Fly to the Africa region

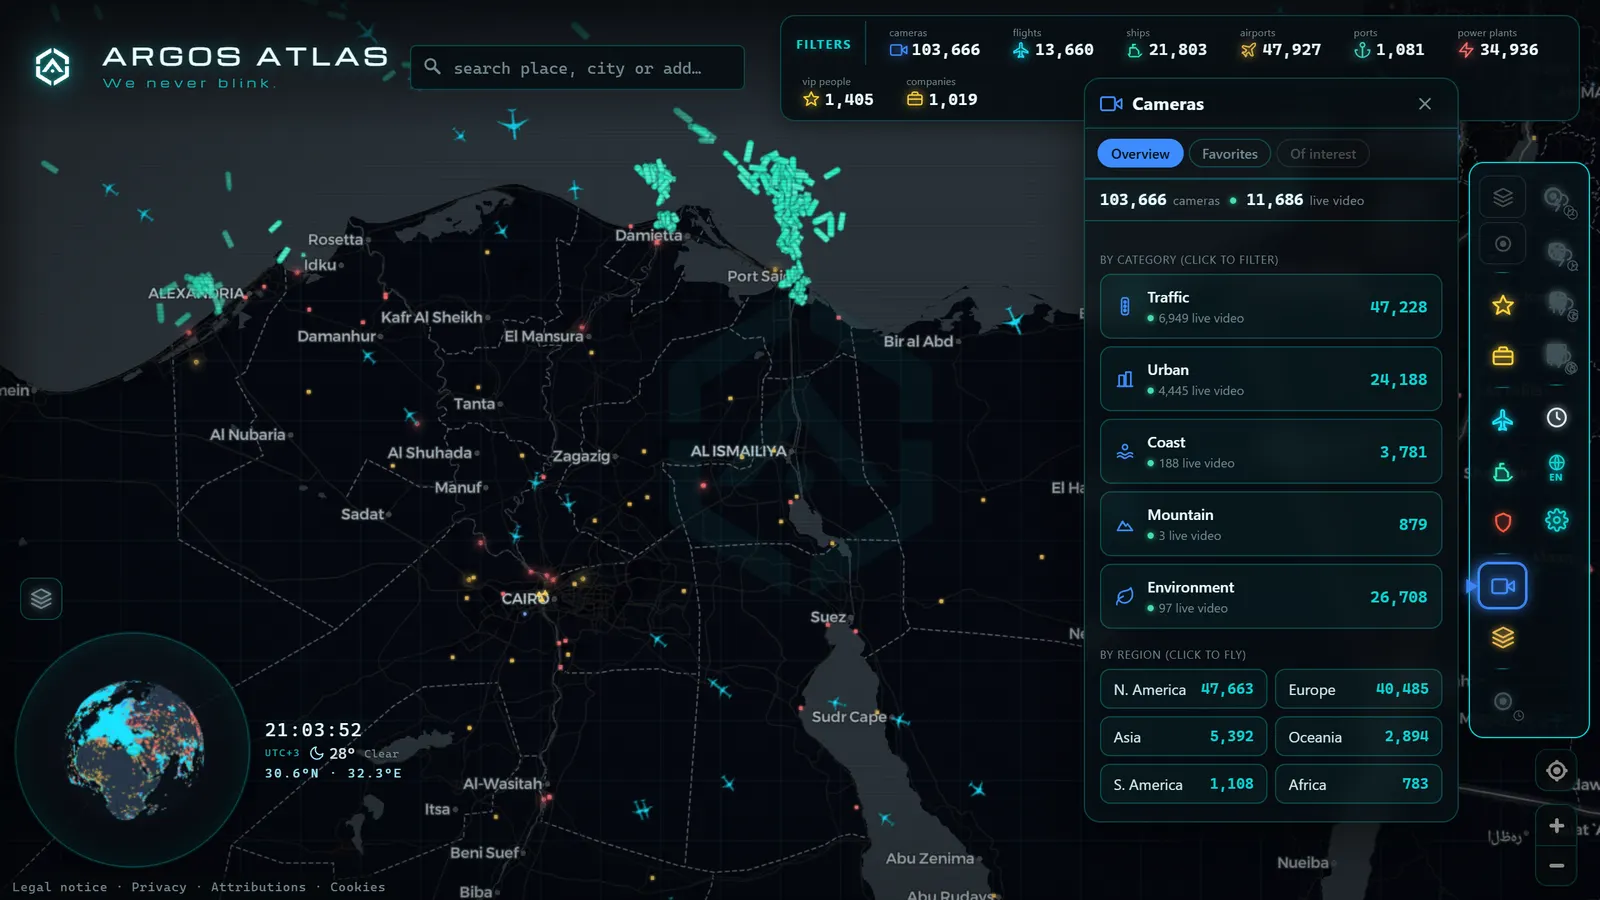(x=1358, y=784)
